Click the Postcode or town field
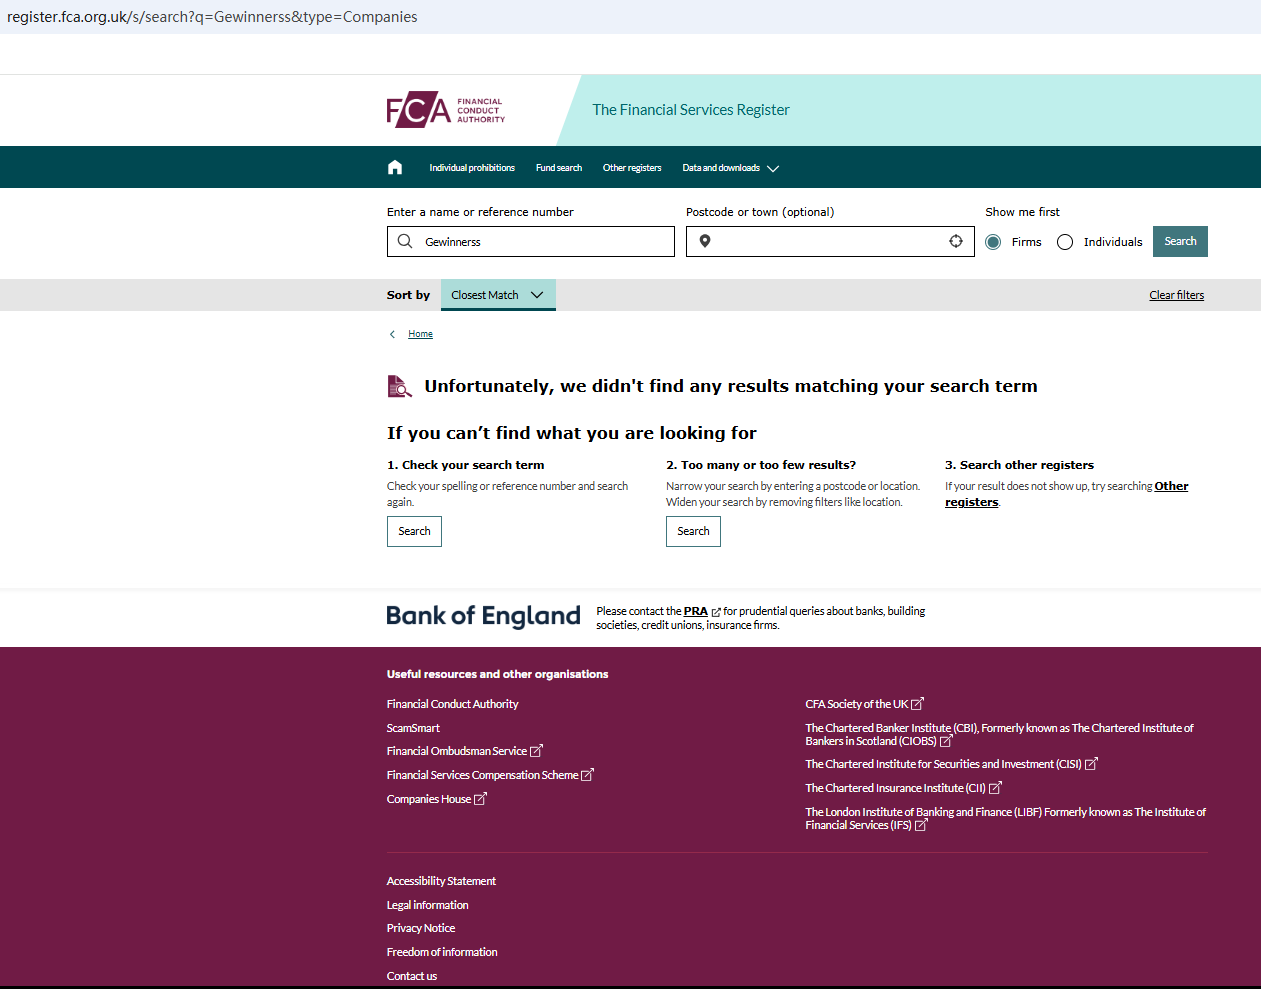1261x989 pixels. coord(830,241)
